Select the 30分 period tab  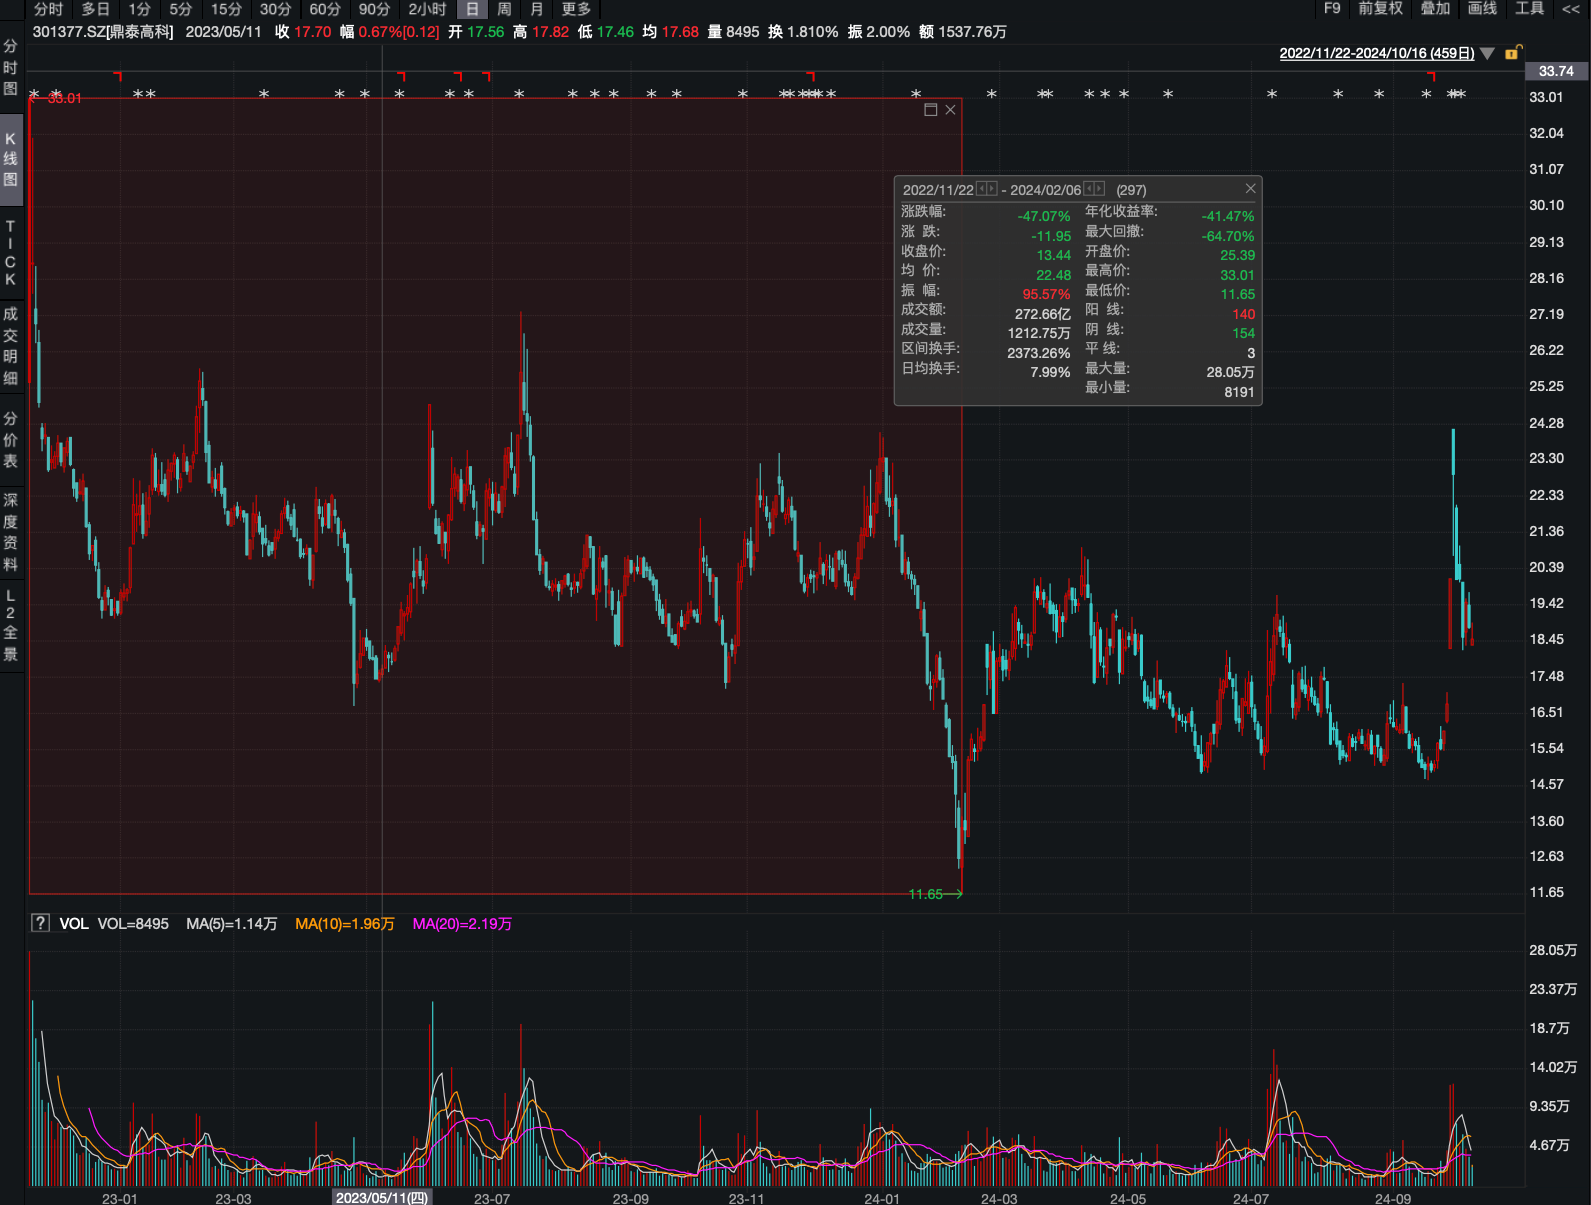[x=275, y=9]
